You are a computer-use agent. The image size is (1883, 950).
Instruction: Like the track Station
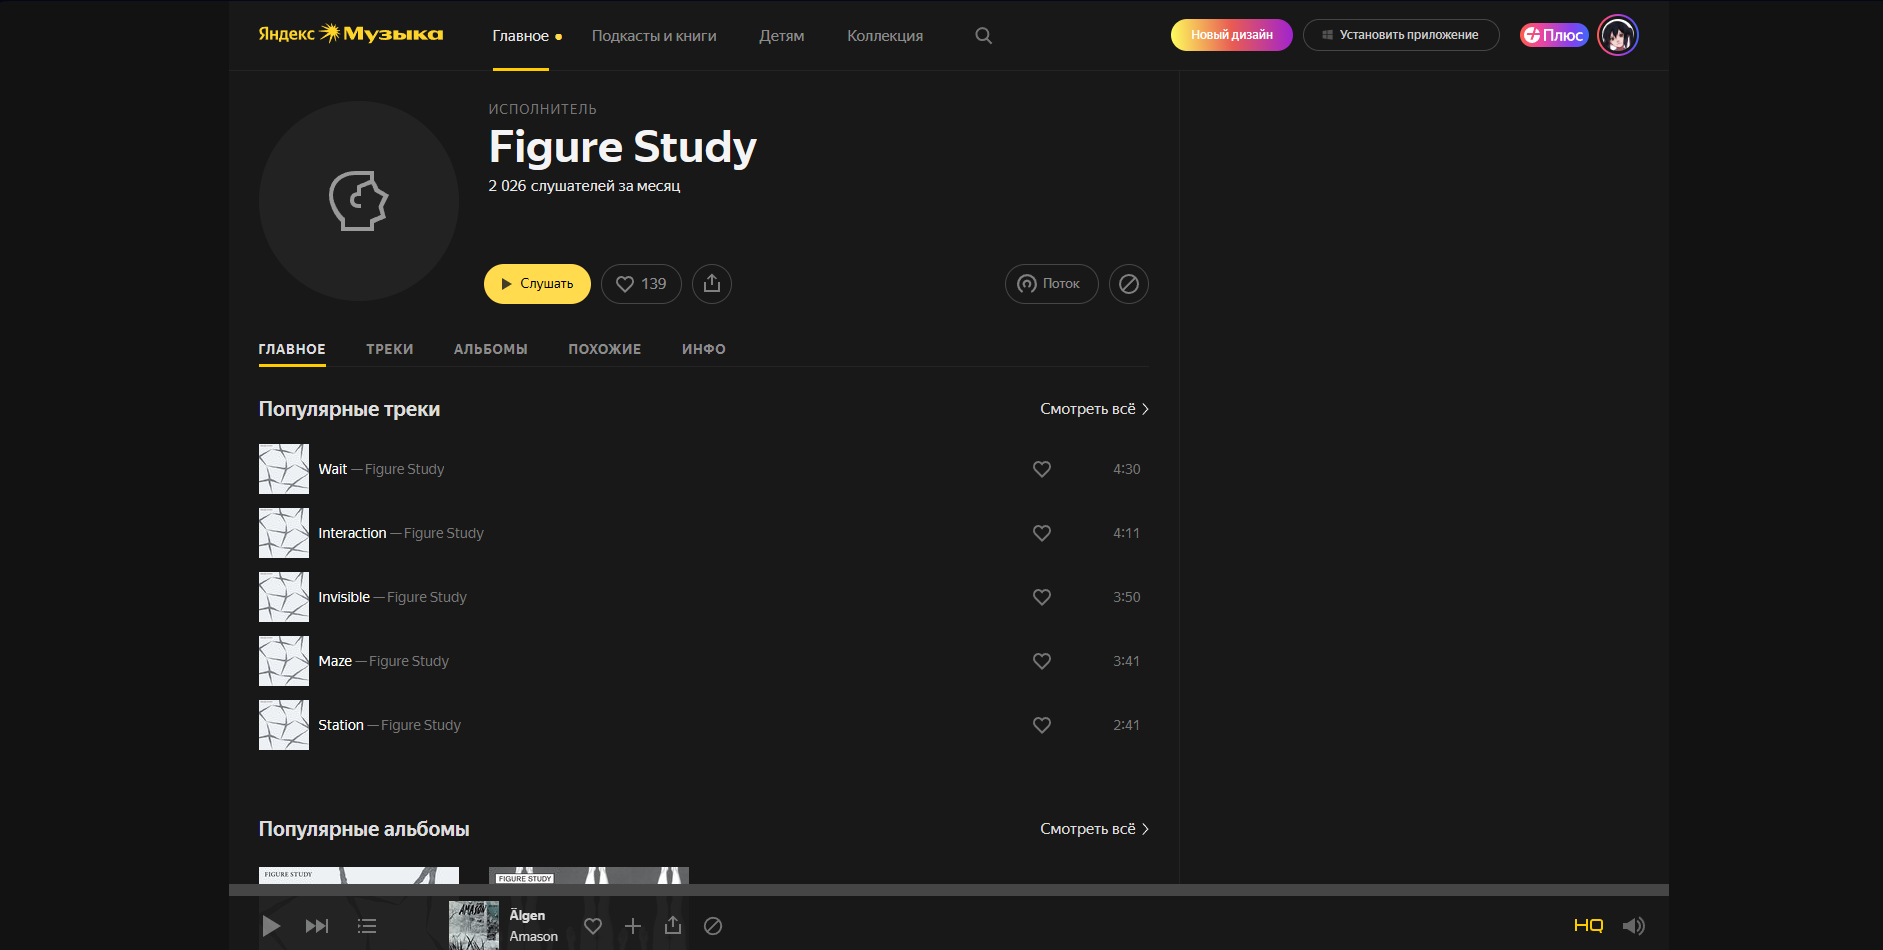1042,725
